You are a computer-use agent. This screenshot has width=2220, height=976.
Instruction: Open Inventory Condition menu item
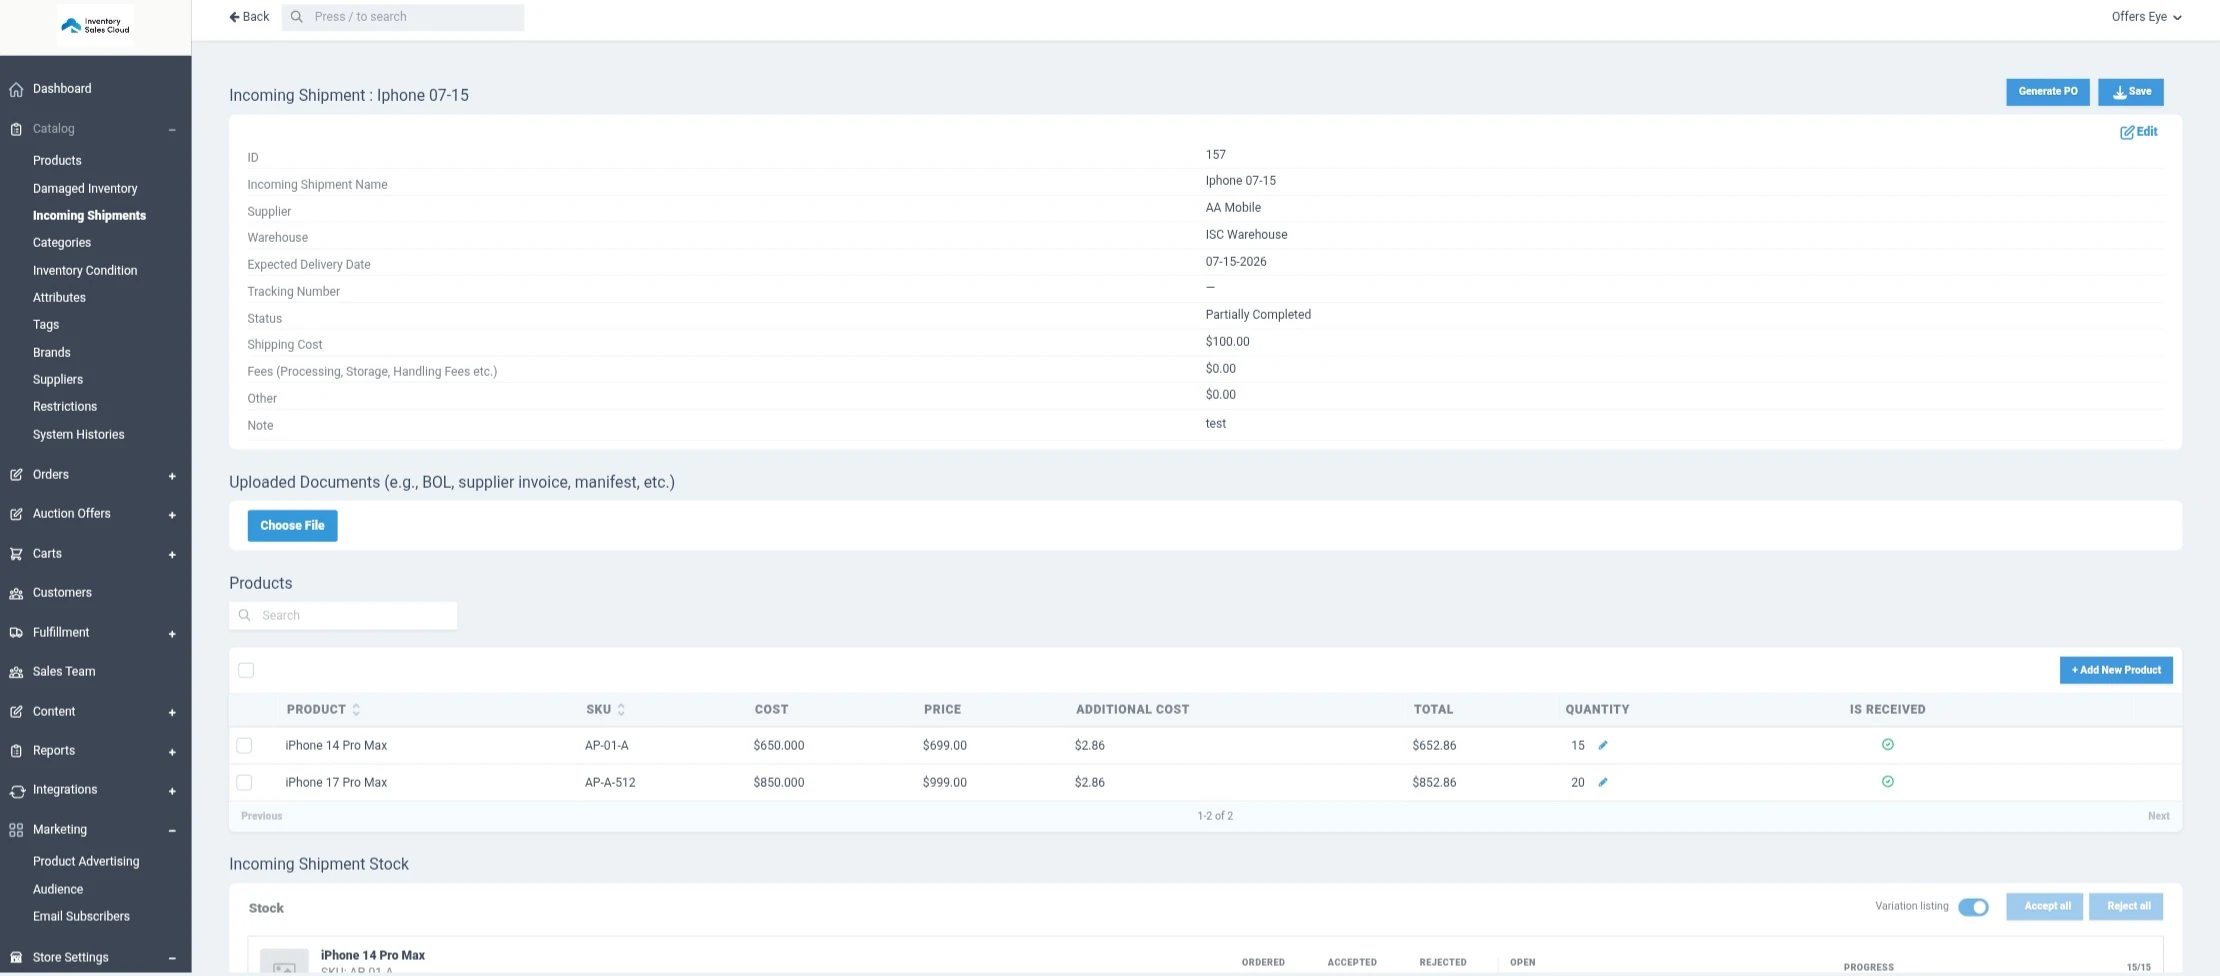(85, 271)
